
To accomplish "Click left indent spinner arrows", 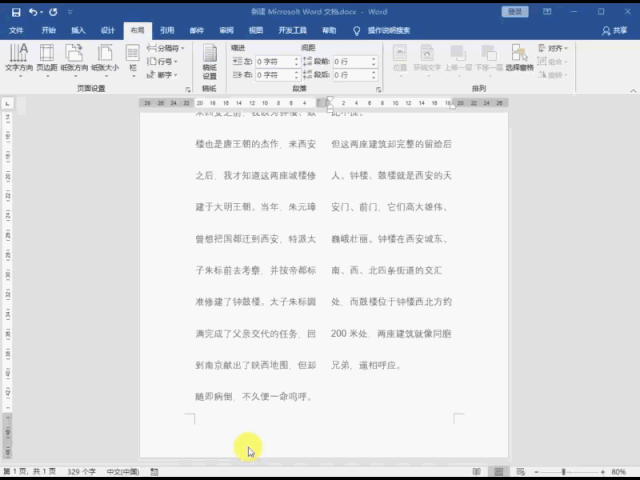I will pos(297,62).
